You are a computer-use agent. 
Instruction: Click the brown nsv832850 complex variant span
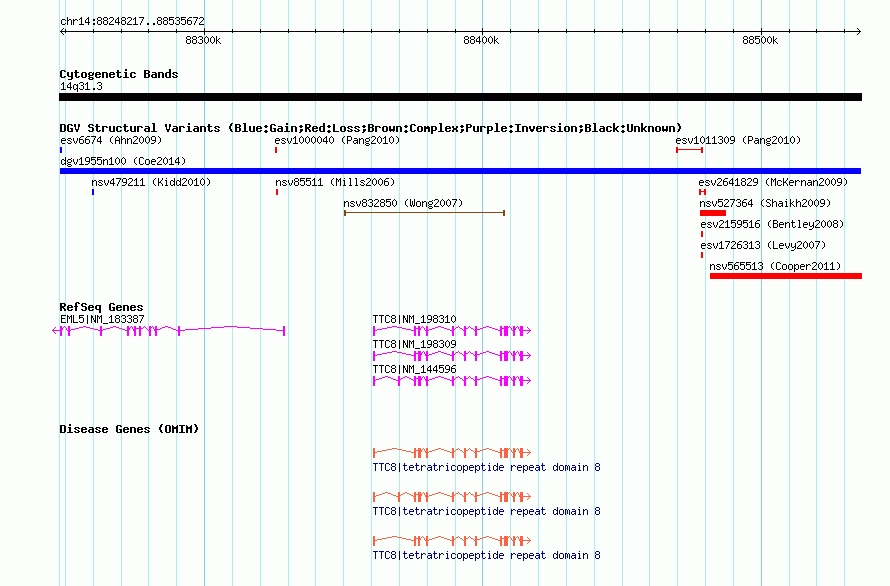(x=425, y=213)
